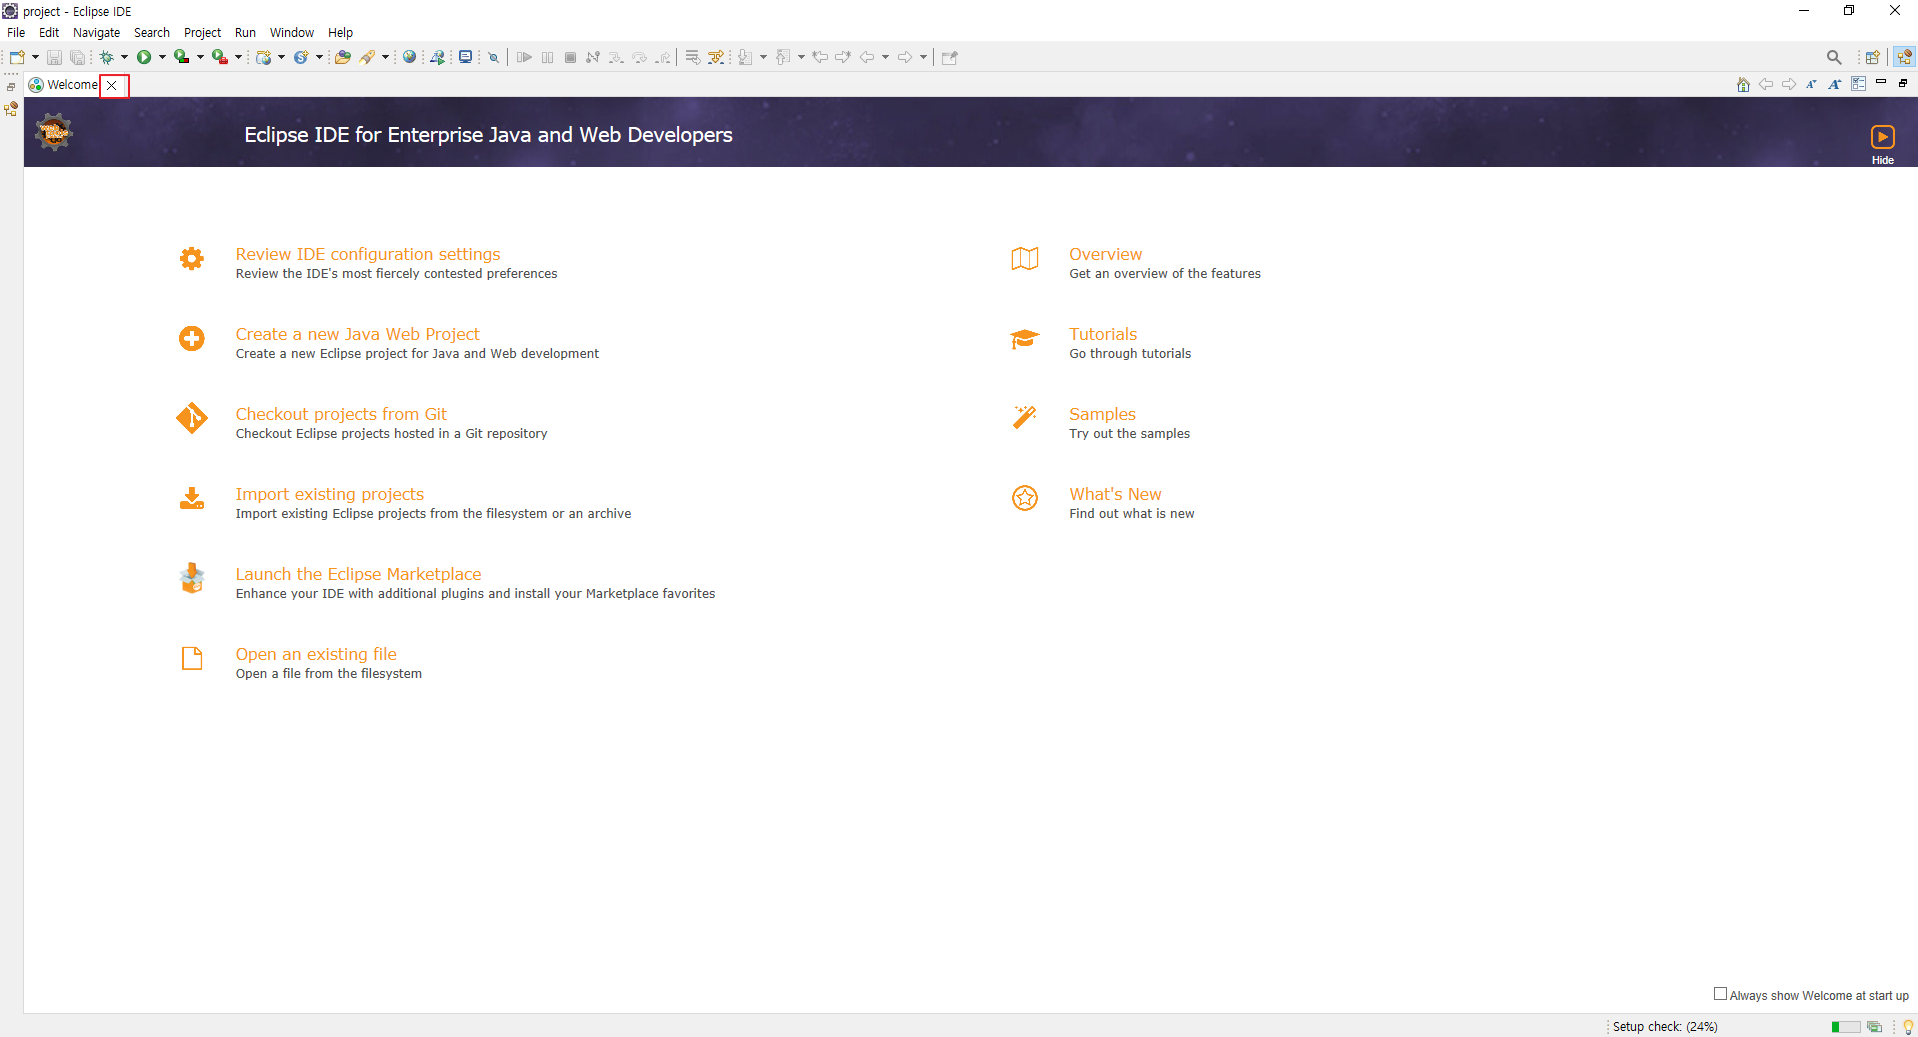The height and width of the screenshot is (1037, 1918).
Task: Click the toolbar Search magnifier icon
Action: pos(1833,57)
